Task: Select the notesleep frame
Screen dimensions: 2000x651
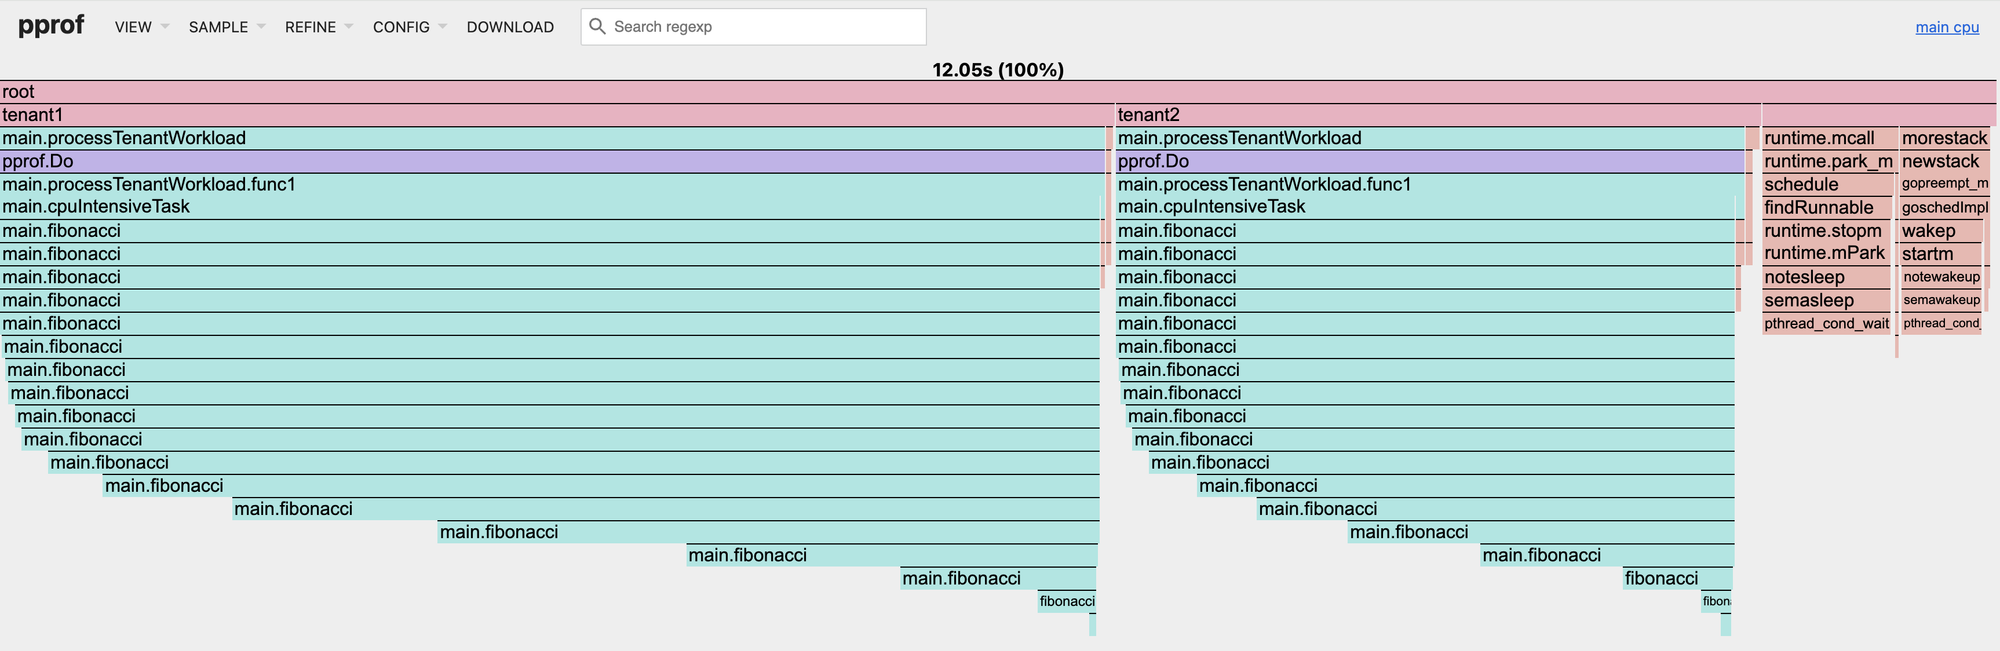Action: click(1827, 277)
